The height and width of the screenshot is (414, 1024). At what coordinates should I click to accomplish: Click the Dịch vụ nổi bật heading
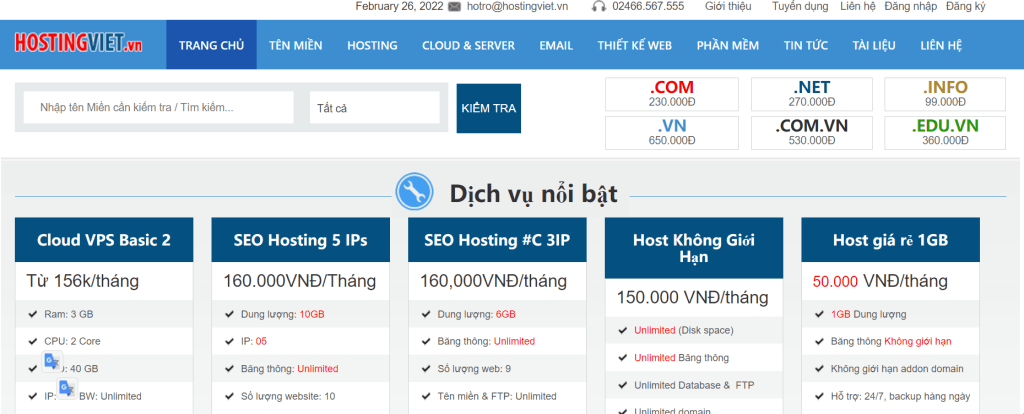tap(534, 193)
